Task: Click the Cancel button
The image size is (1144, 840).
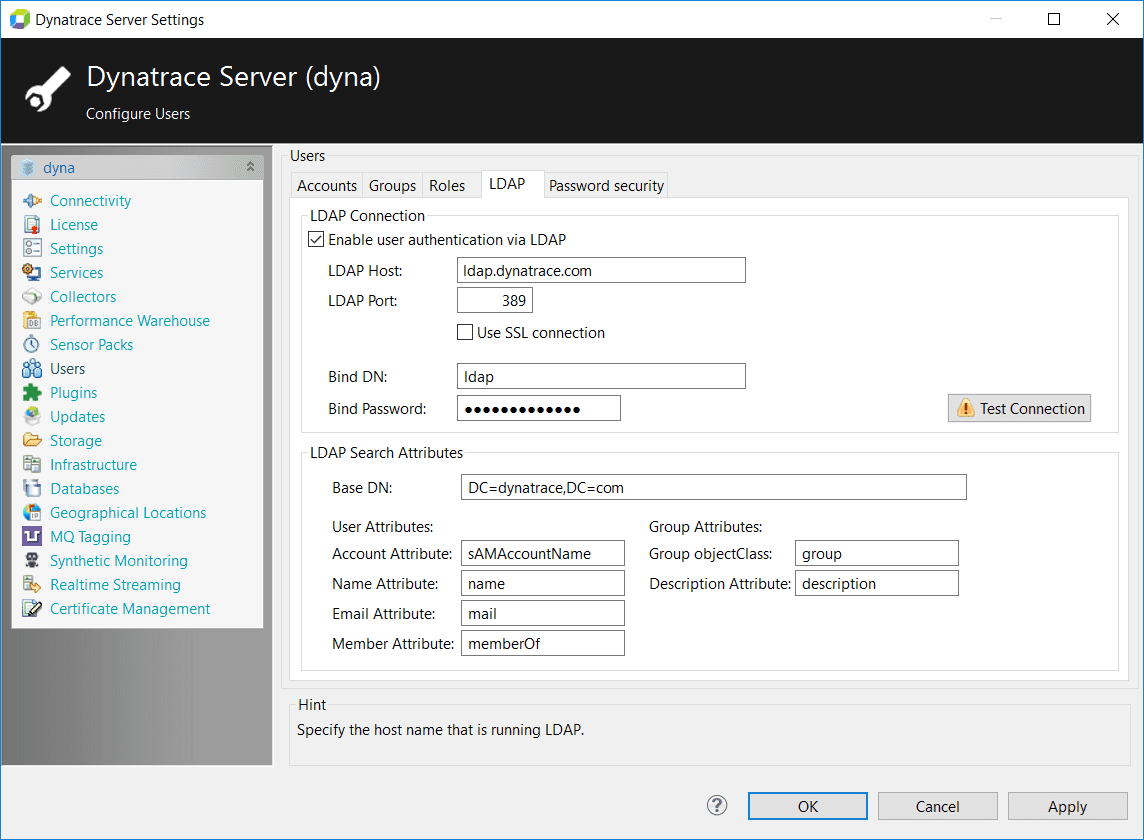Action: pyautogui.click(x=938, y=806)
